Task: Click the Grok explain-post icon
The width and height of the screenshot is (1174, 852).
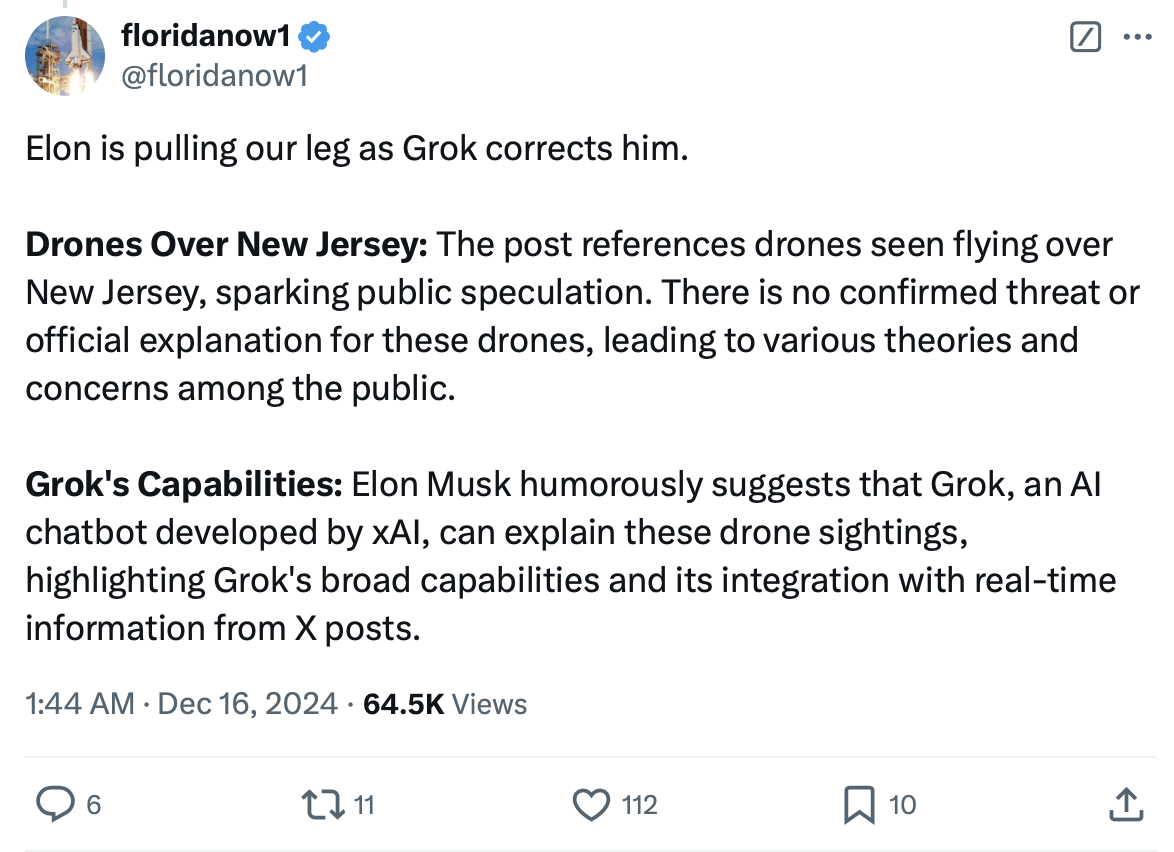Action: [1085, 38]
